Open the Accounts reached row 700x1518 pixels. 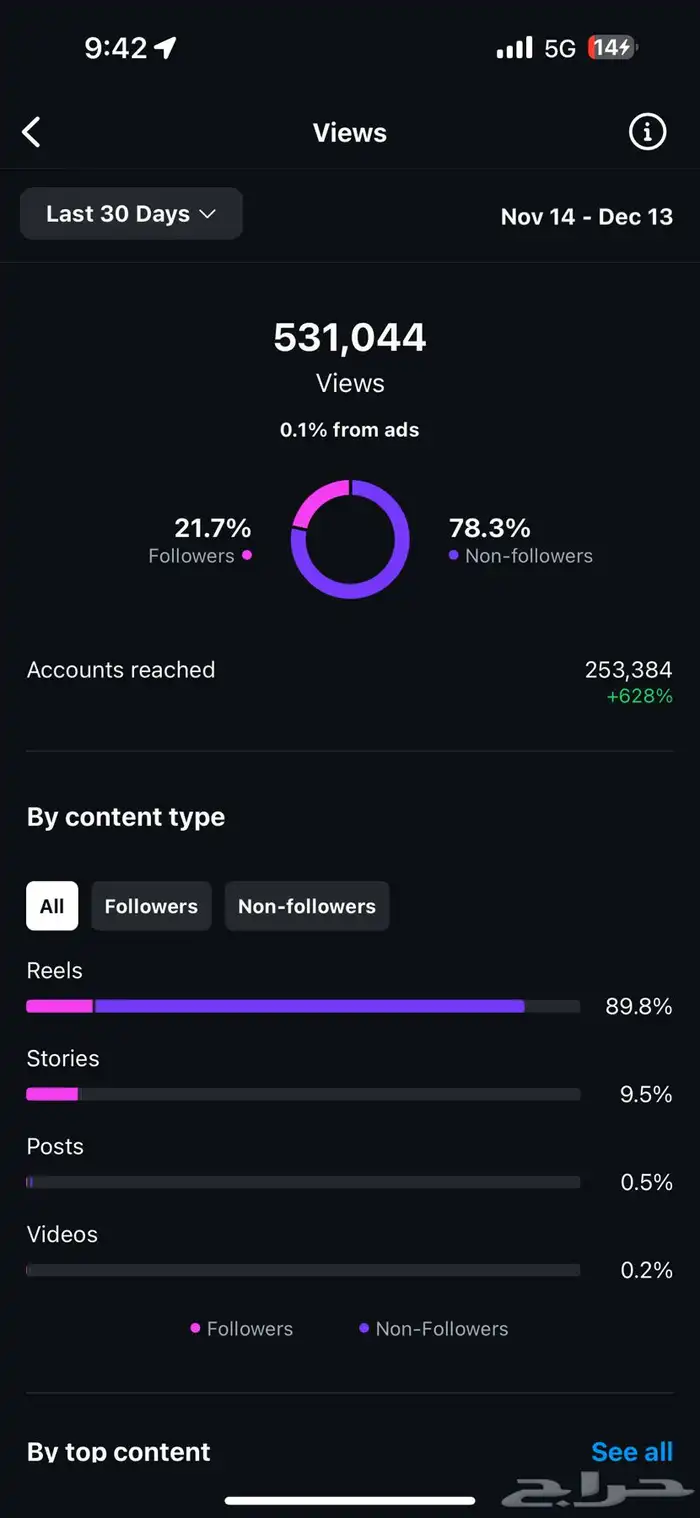[x=350, y=681]
